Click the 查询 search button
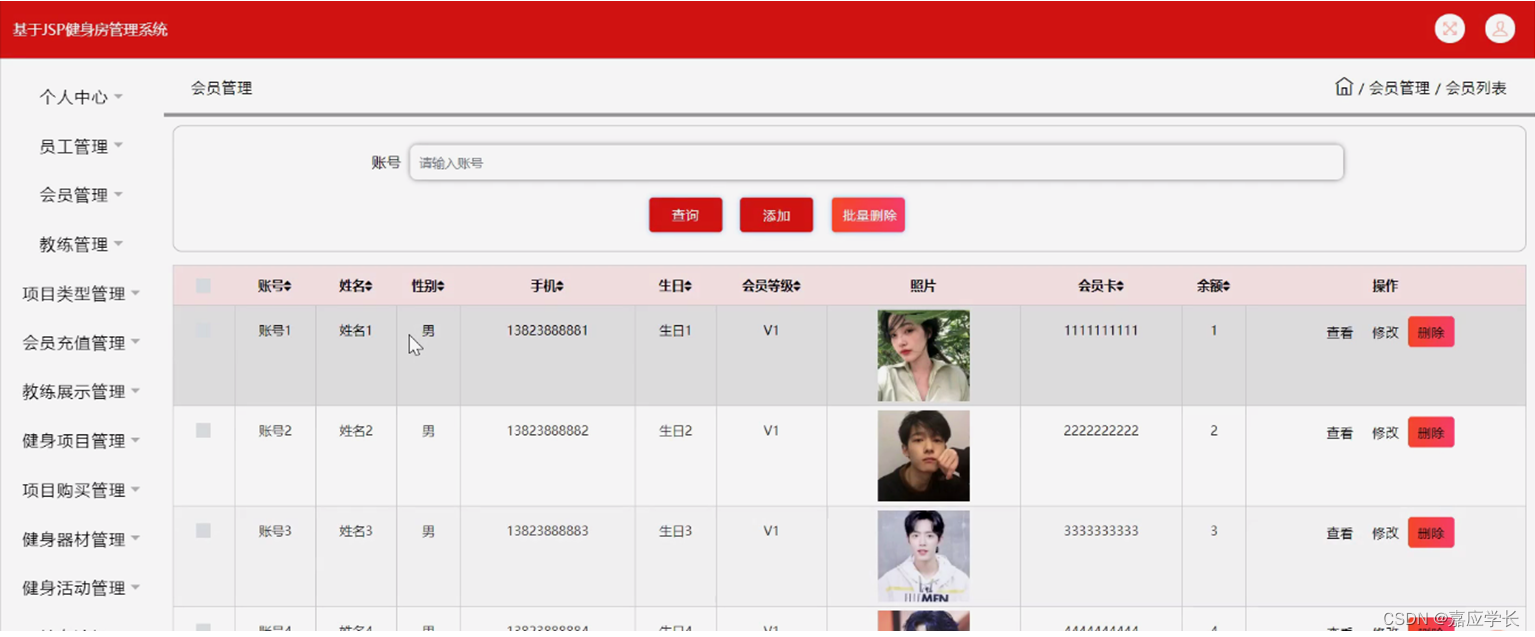1535x637 pixels. (x=685, y=215)
